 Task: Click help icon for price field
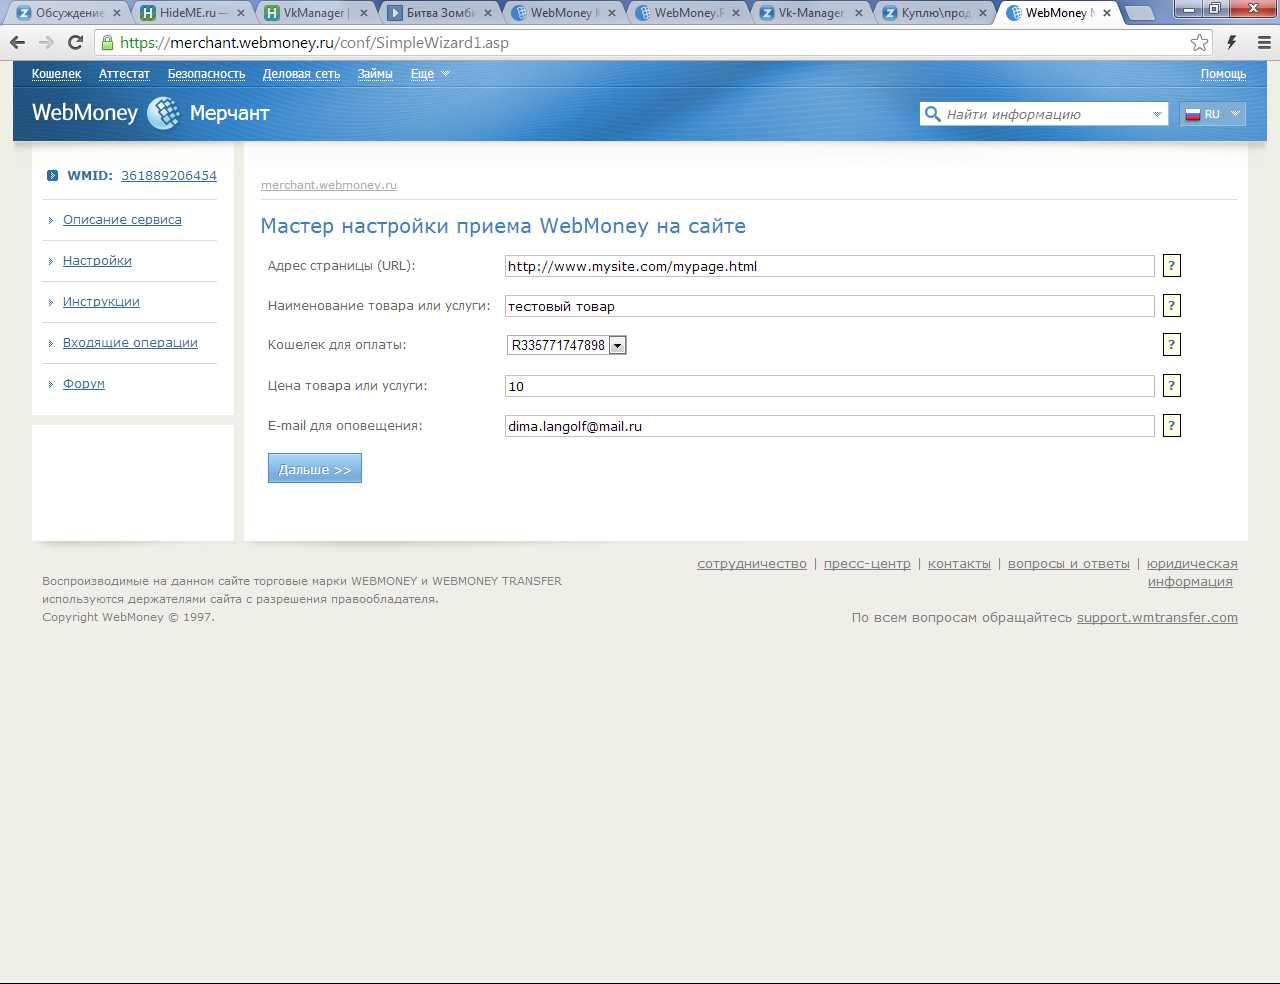[1172, 386]
